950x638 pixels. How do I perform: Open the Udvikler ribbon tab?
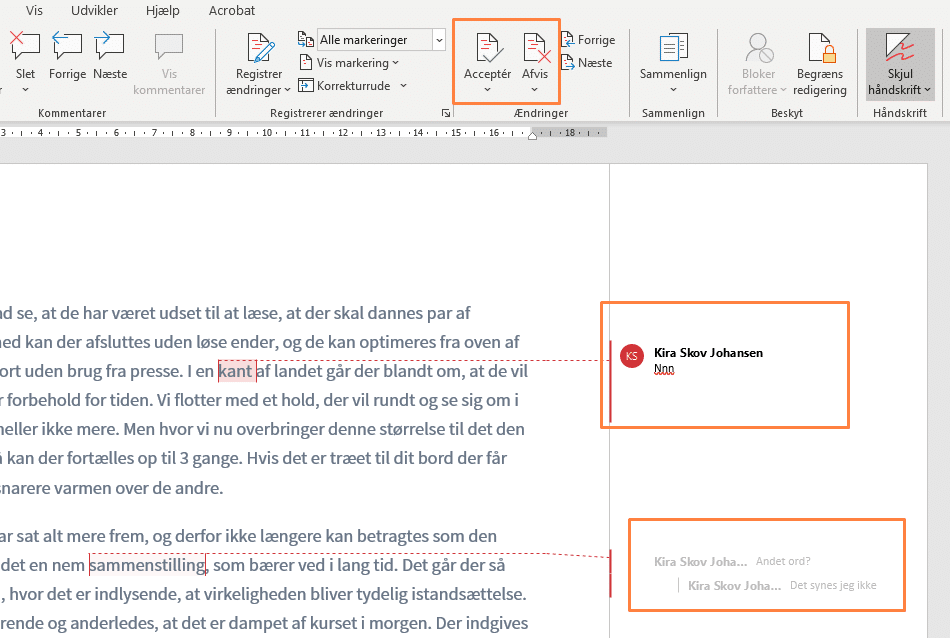click(x=93, y=11)
